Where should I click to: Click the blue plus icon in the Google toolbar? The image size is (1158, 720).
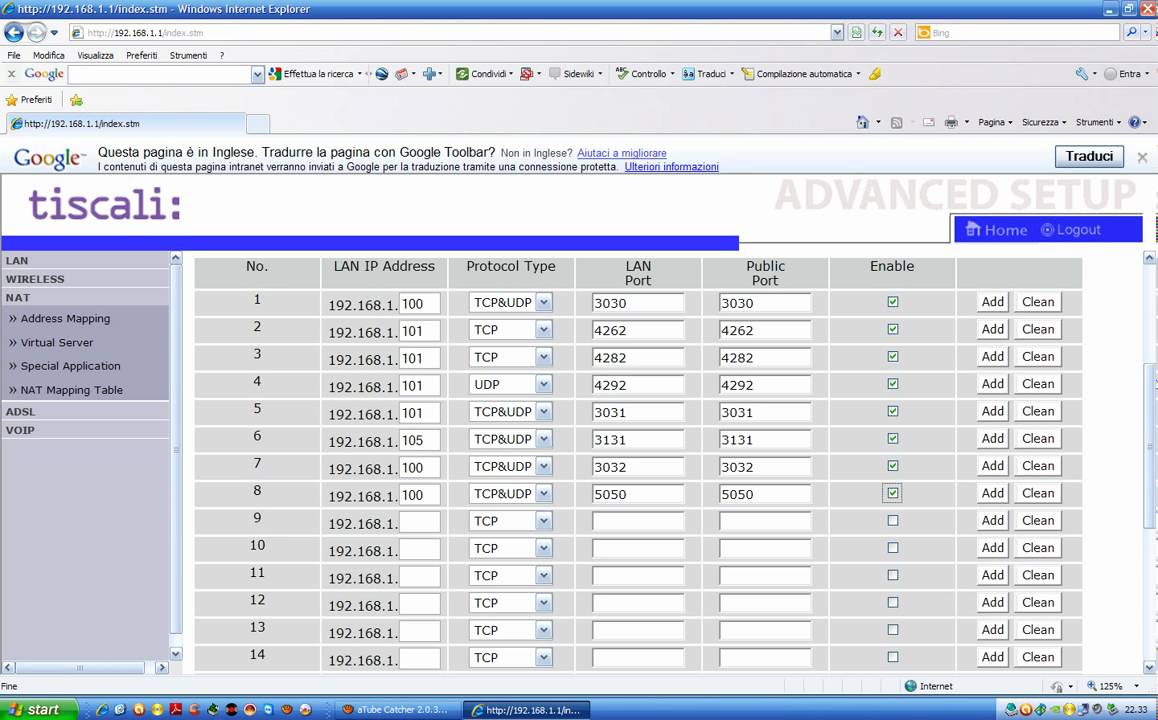pos(429,74)
